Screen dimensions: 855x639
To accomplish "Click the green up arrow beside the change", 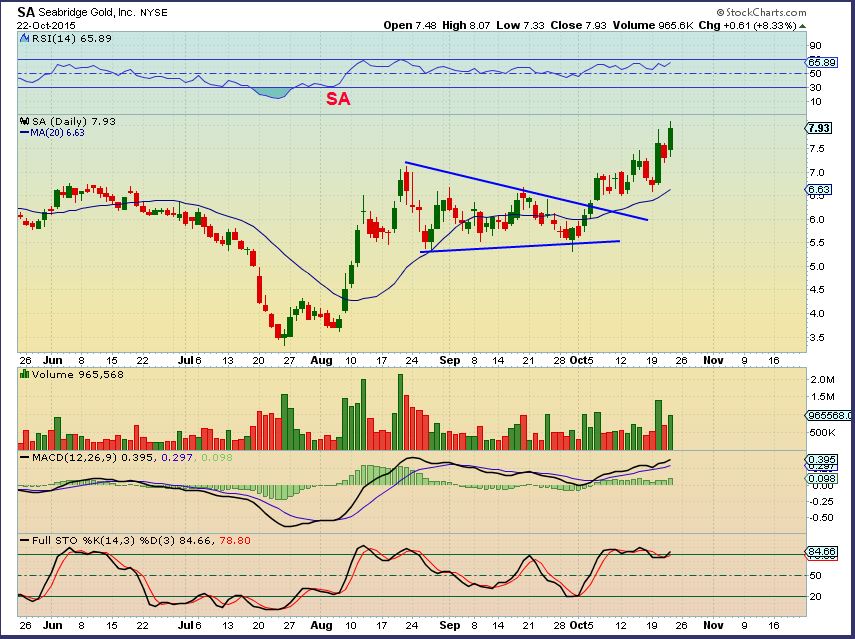I will point(803,26).
